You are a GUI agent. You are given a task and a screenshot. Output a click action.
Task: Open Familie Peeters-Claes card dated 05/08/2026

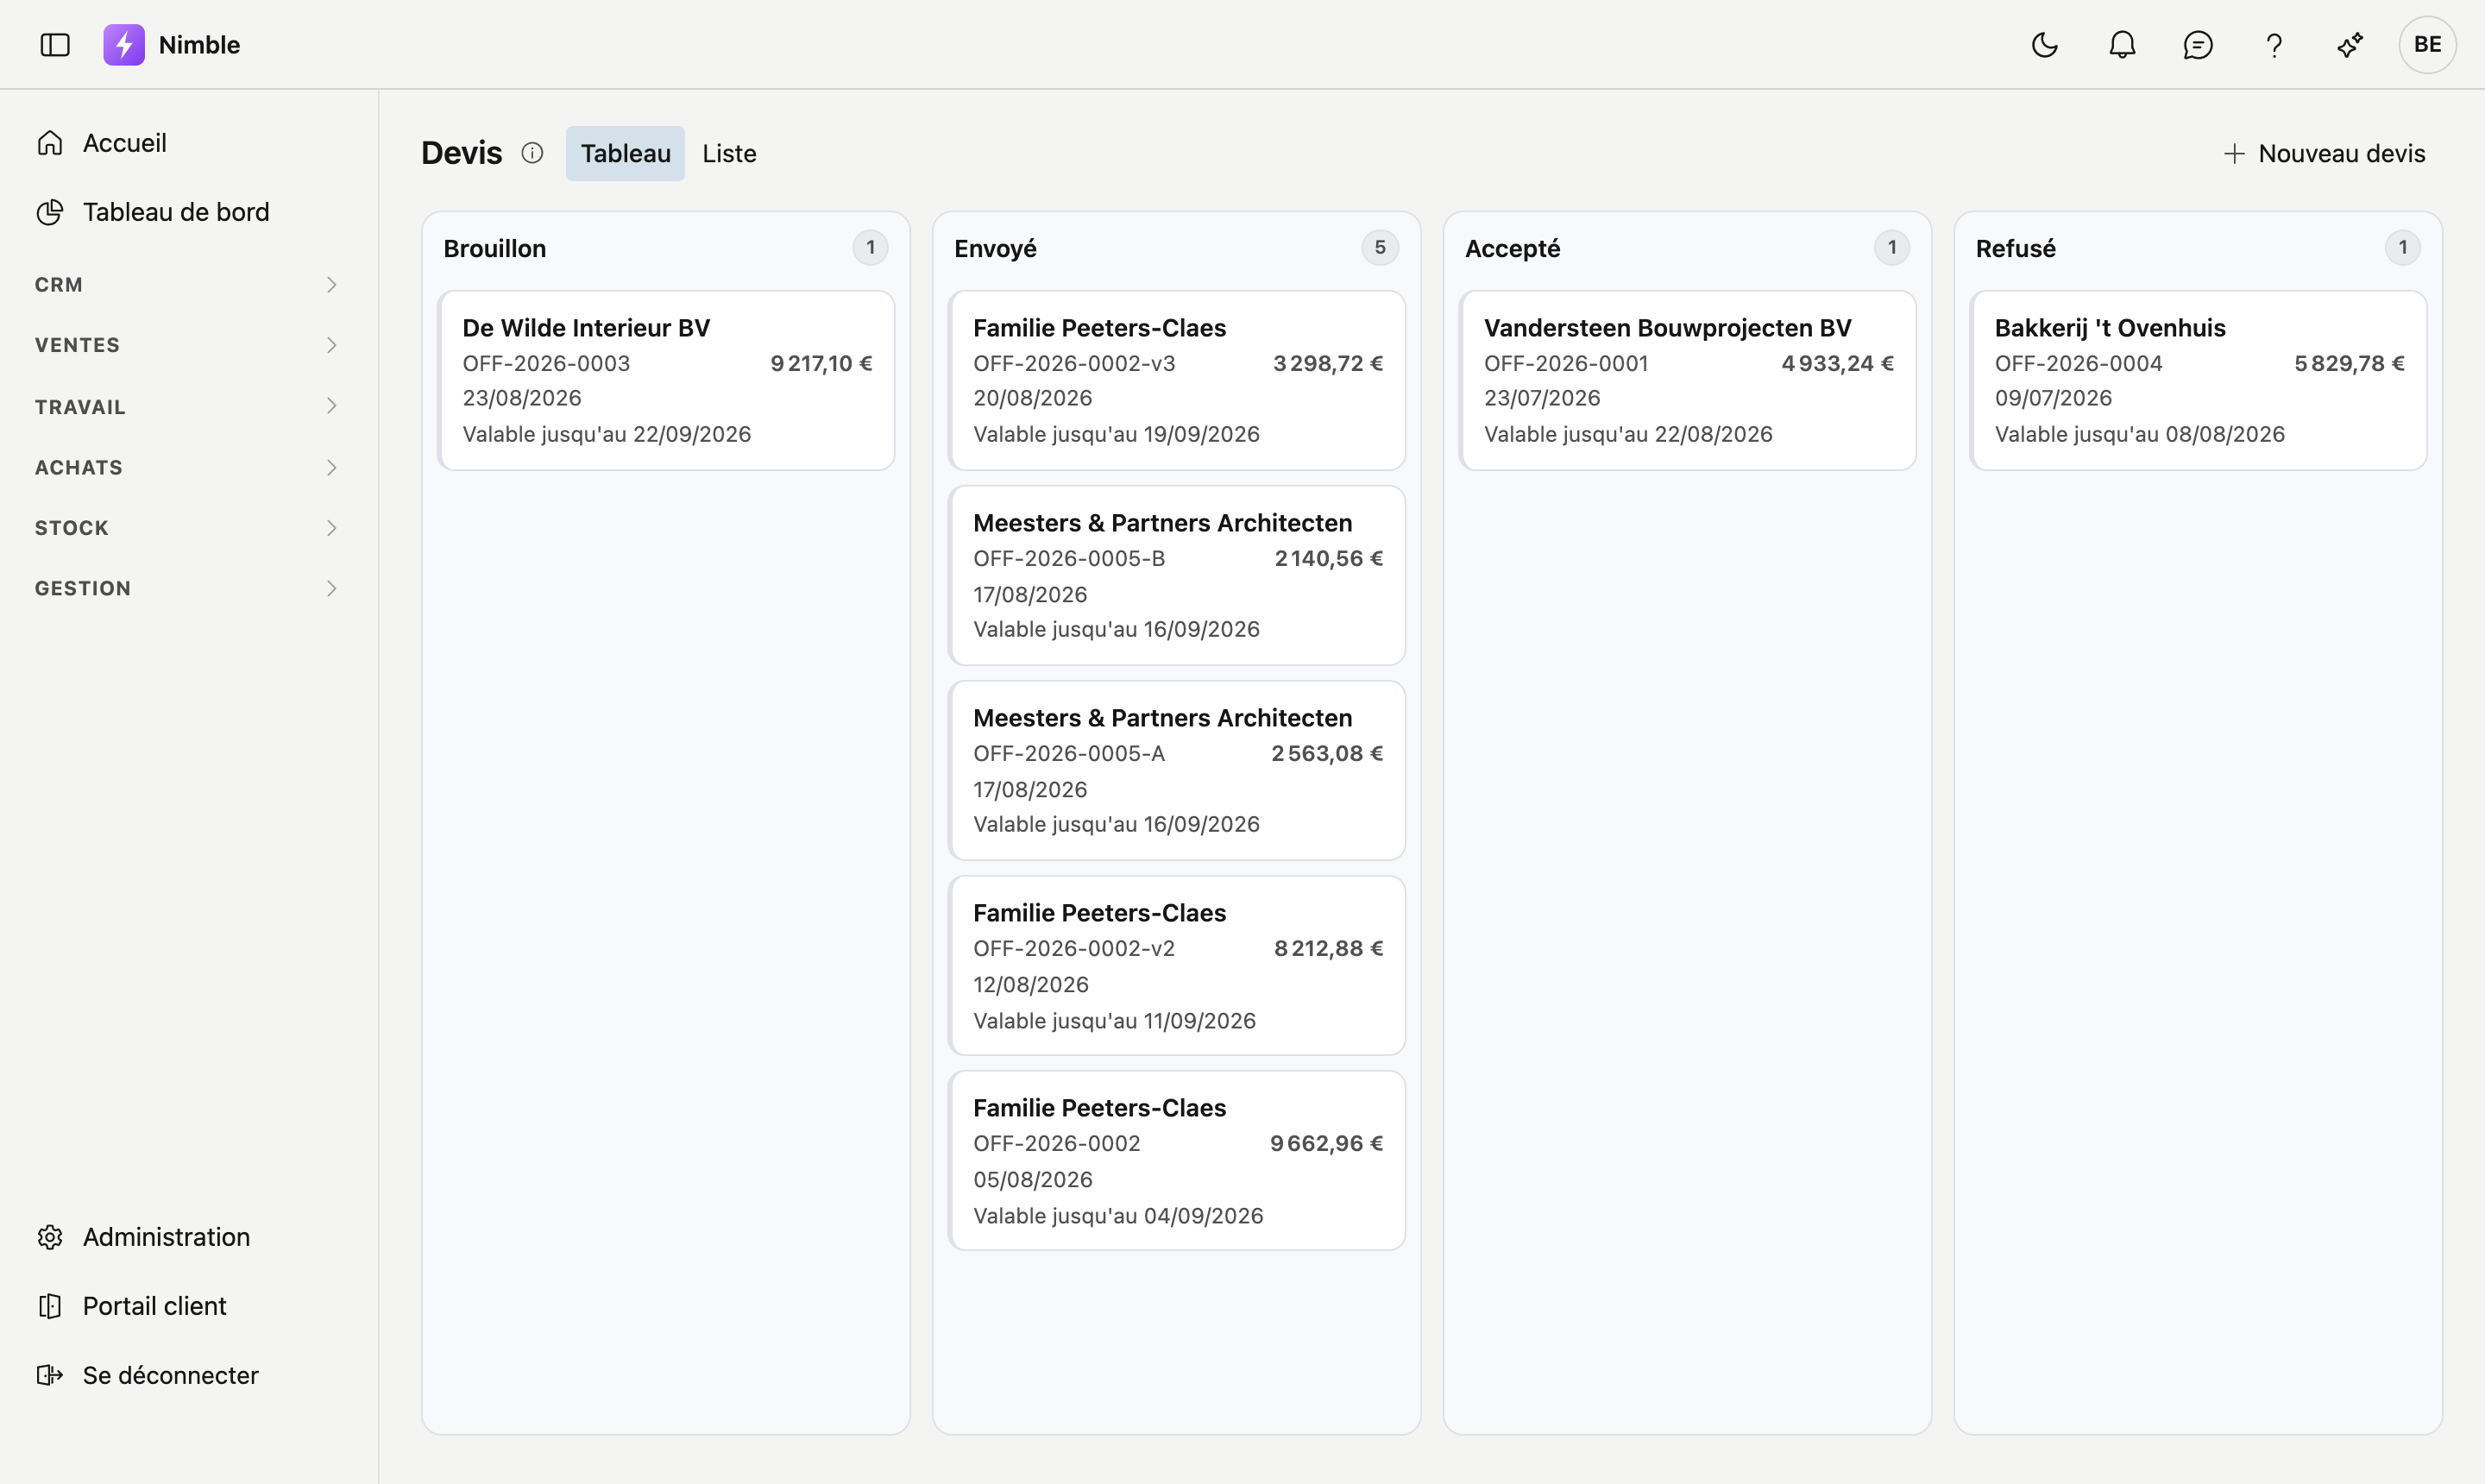1177,1160
